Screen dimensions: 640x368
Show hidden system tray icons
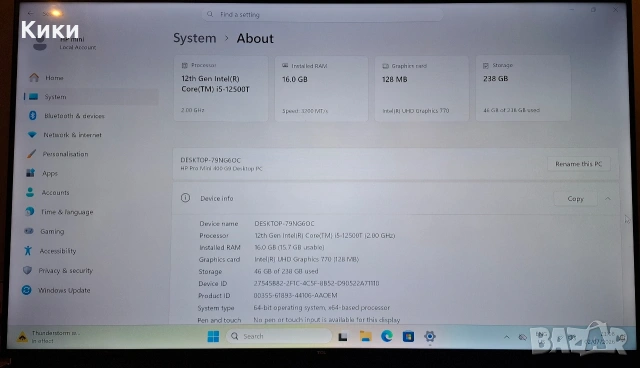(x=507, y=337)
